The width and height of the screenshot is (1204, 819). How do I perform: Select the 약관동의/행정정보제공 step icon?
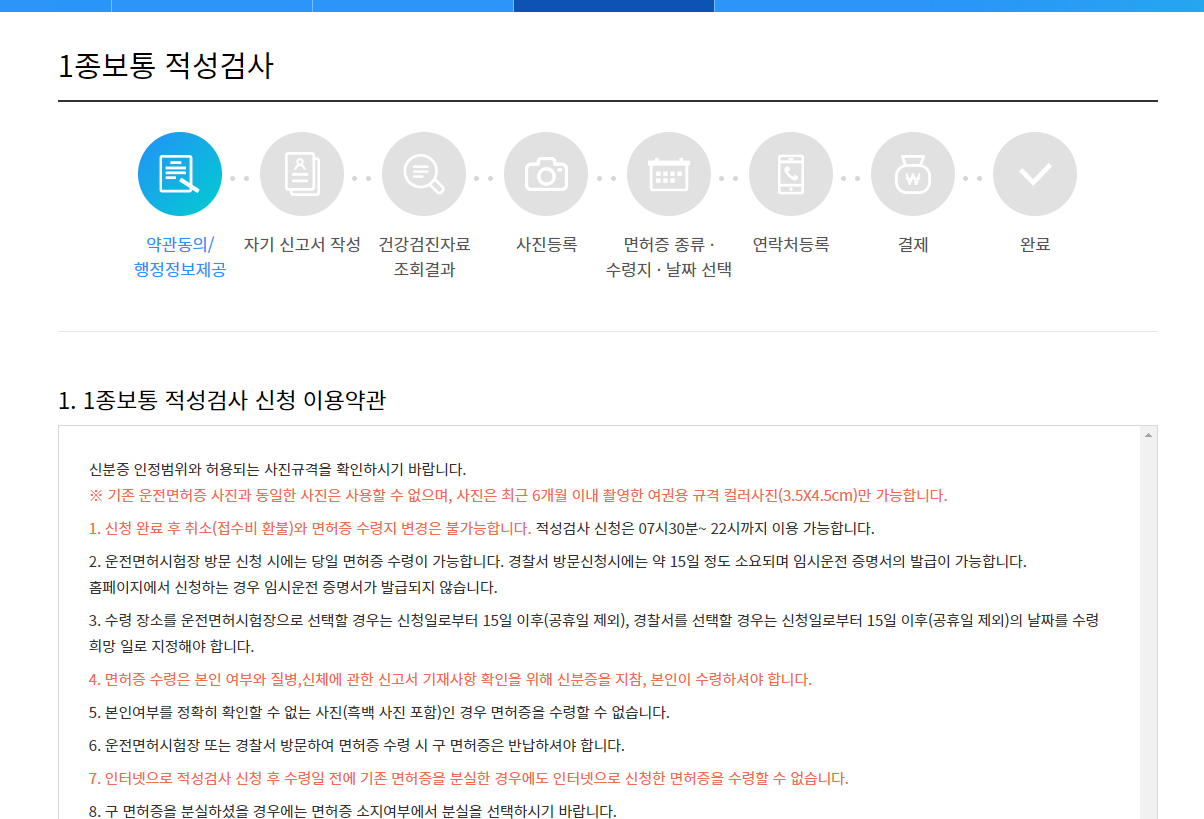tap(180, 173)
